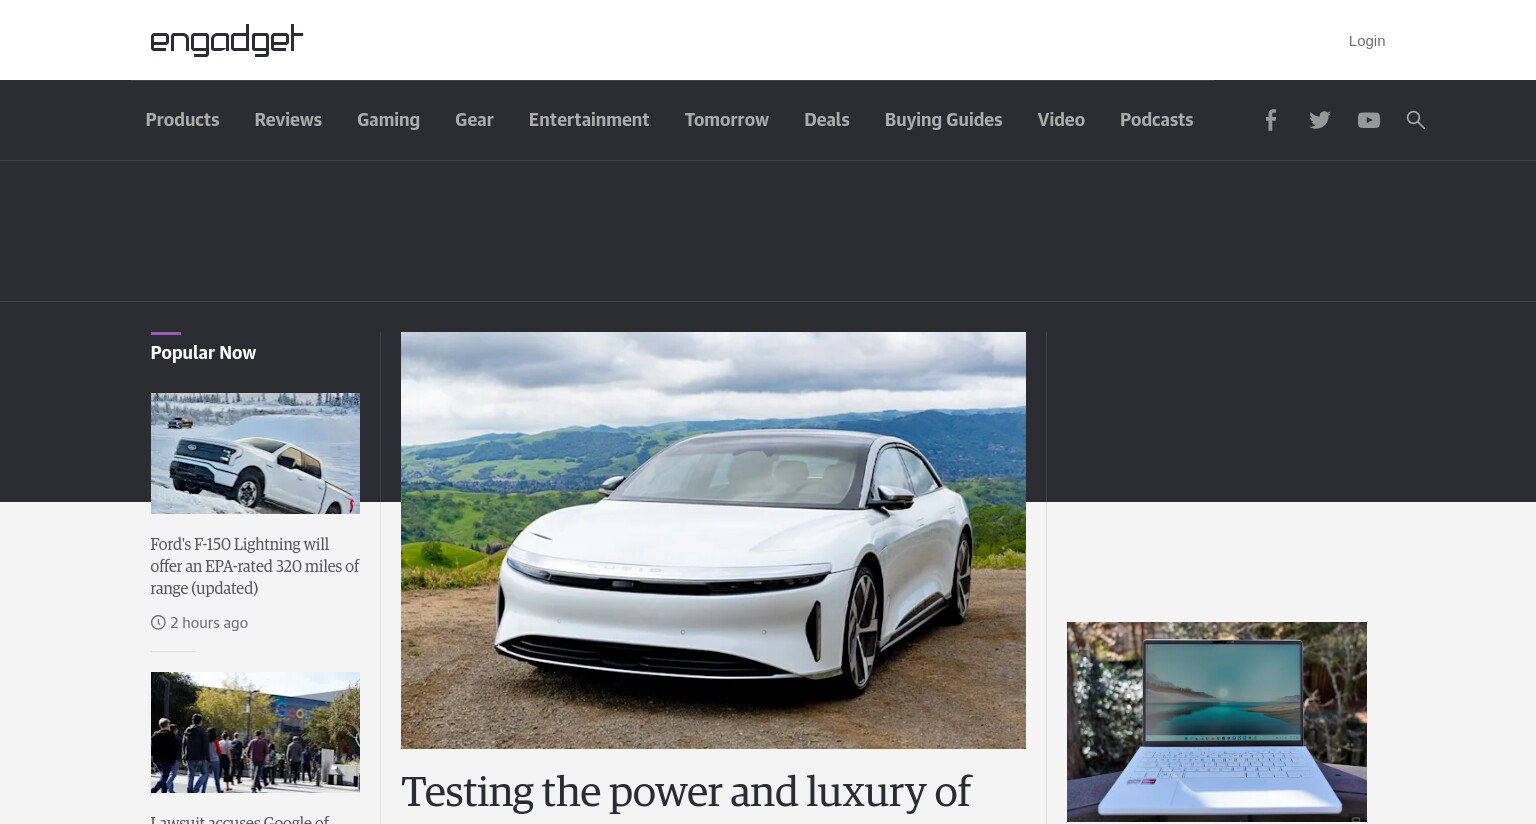Open Engadget's Facebook page icon

click(1270, 120)
